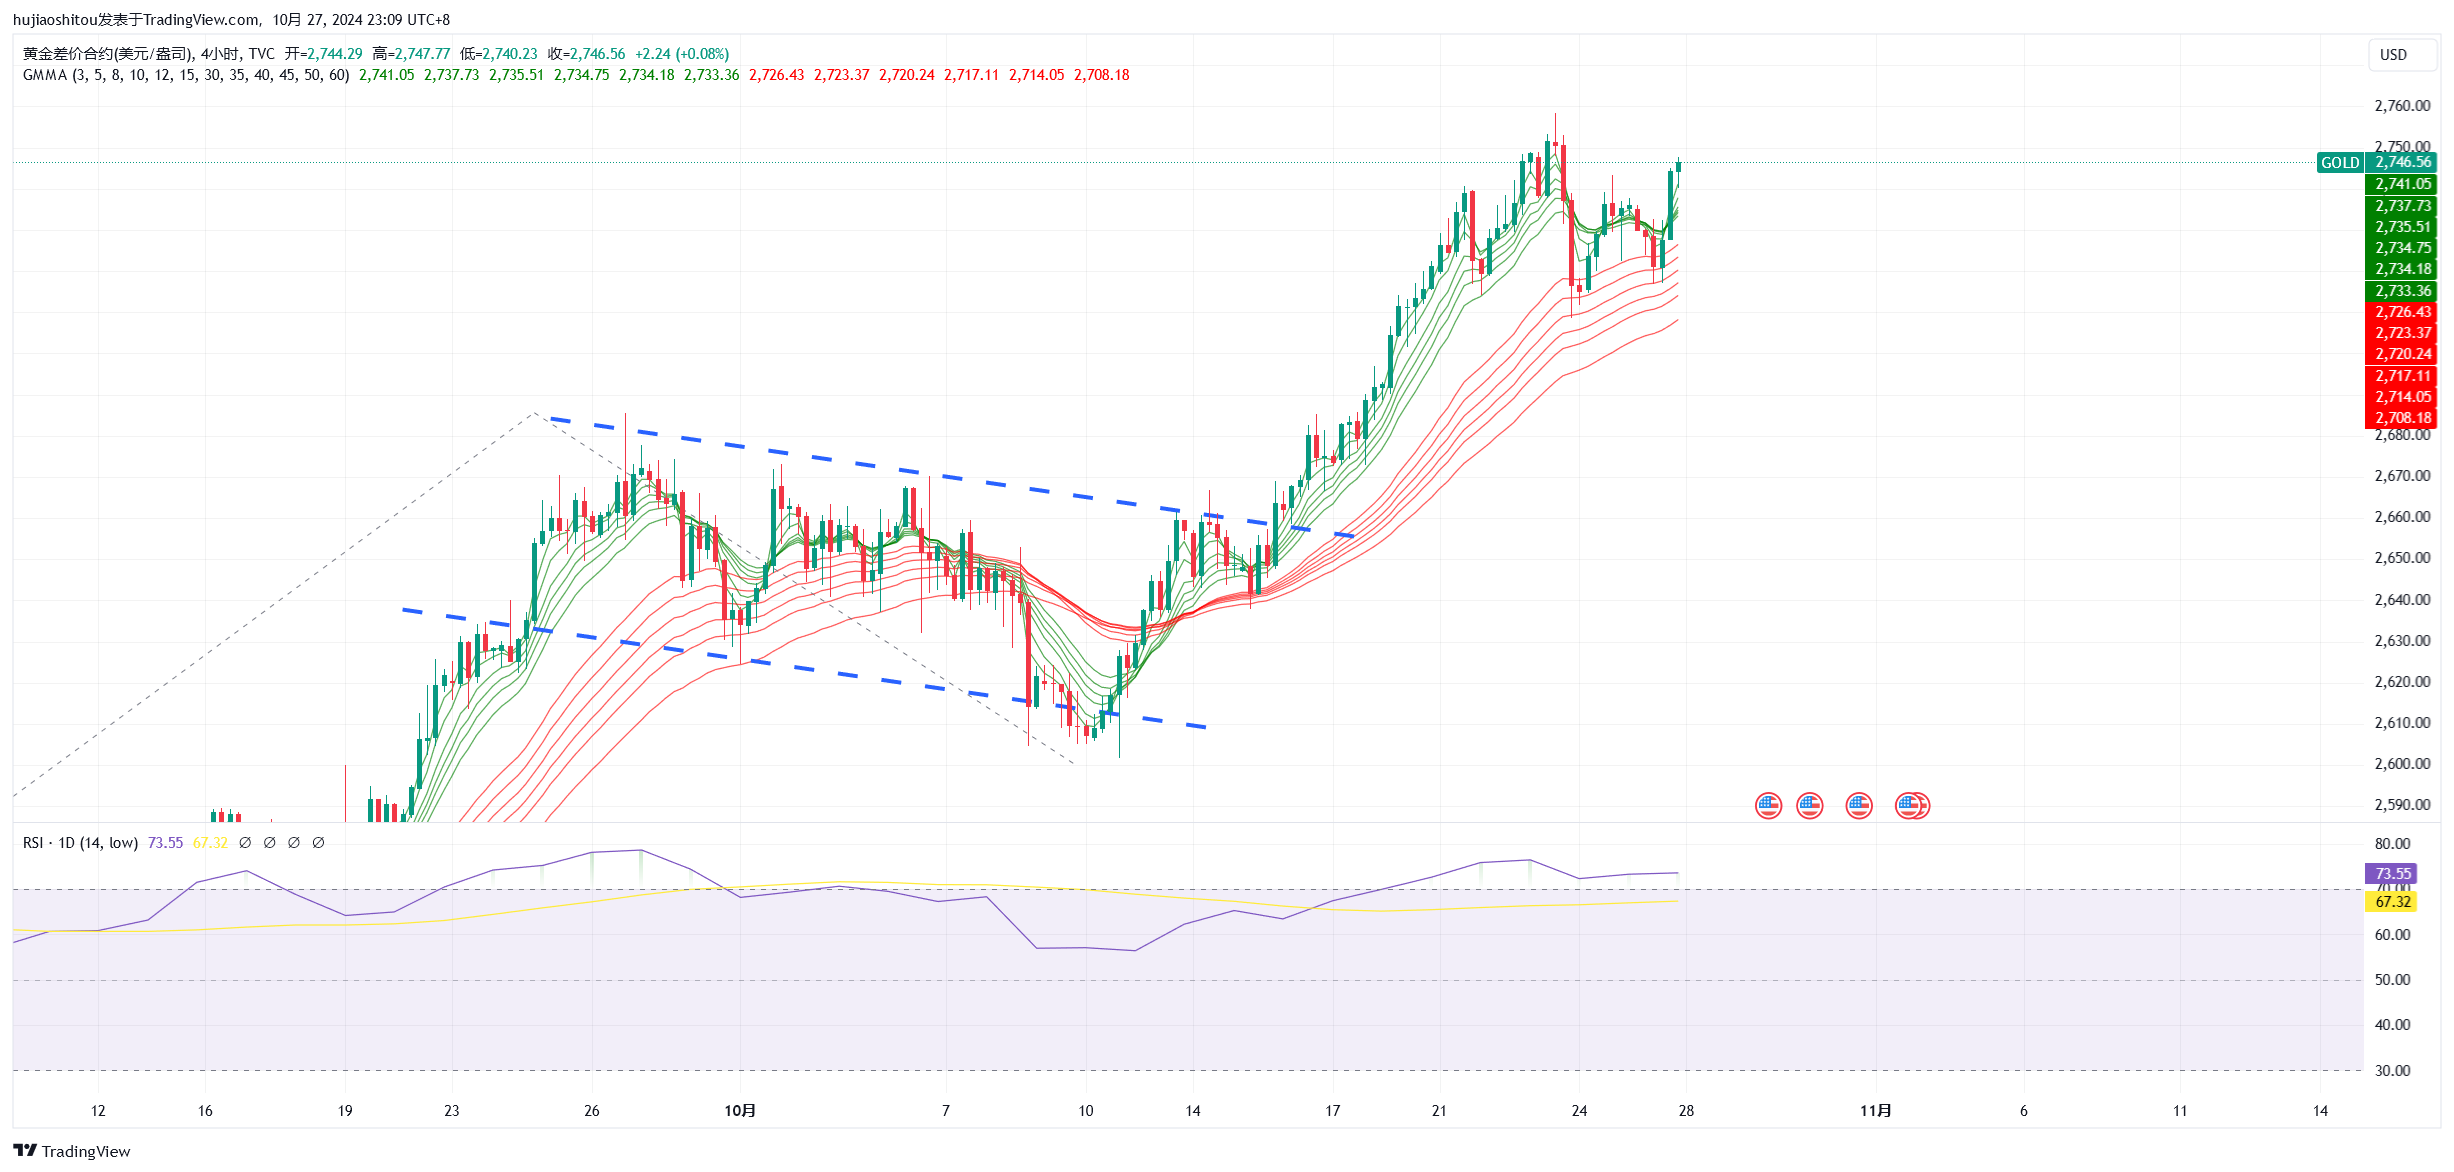
Task: Click the yellow 67.32 tag on the RSI axis
Action: (2392, 902)
